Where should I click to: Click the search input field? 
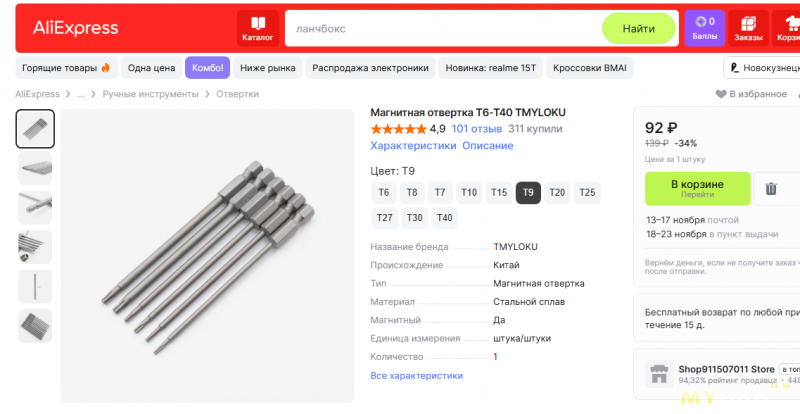pos(444,29)
